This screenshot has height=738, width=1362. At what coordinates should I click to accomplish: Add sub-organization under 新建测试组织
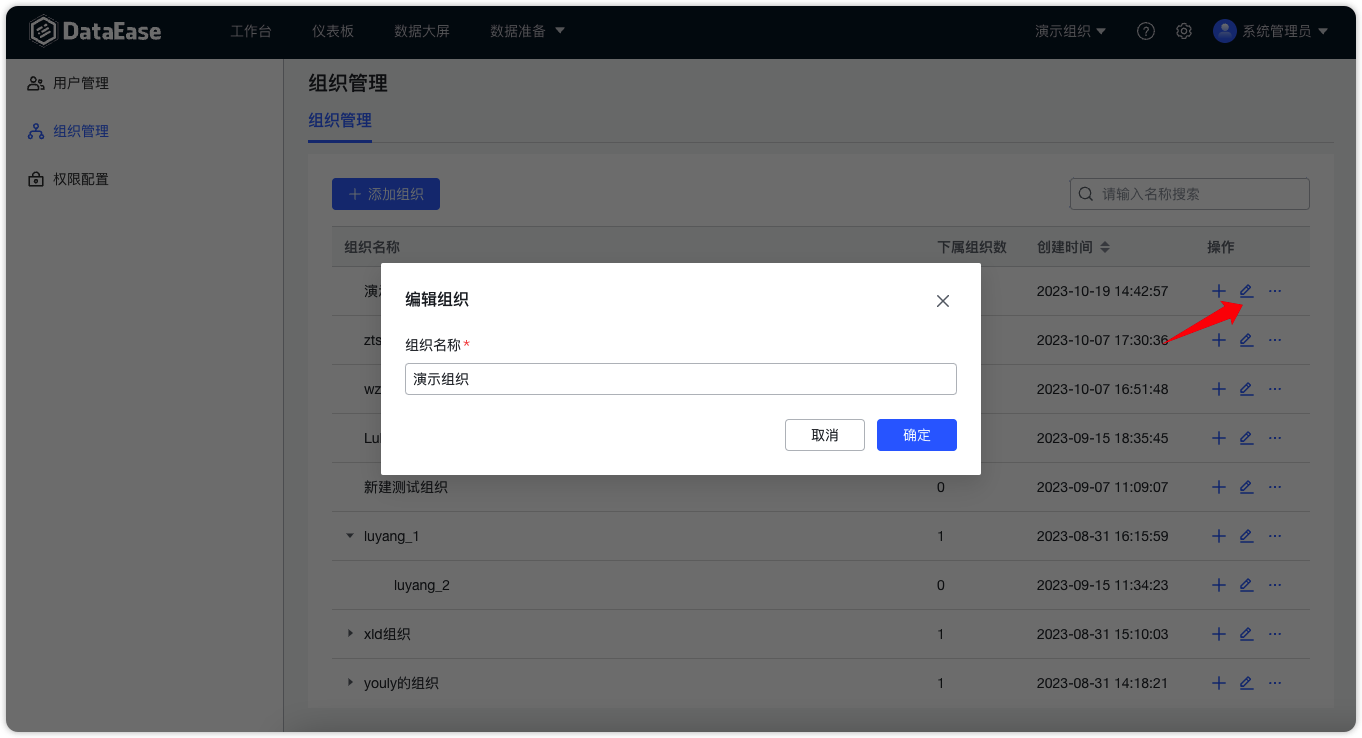coord(1219,487)
